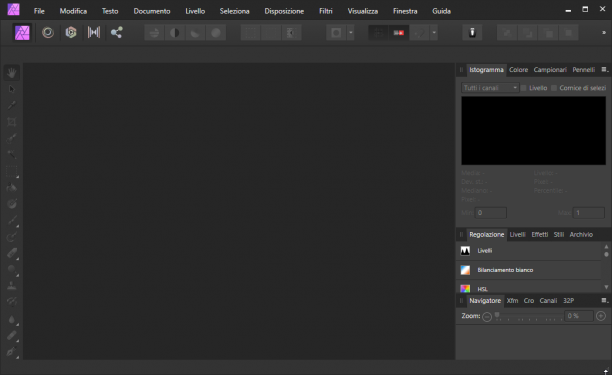
Task: Open the Tutti i canali dropdown
Action: [490, 88]
